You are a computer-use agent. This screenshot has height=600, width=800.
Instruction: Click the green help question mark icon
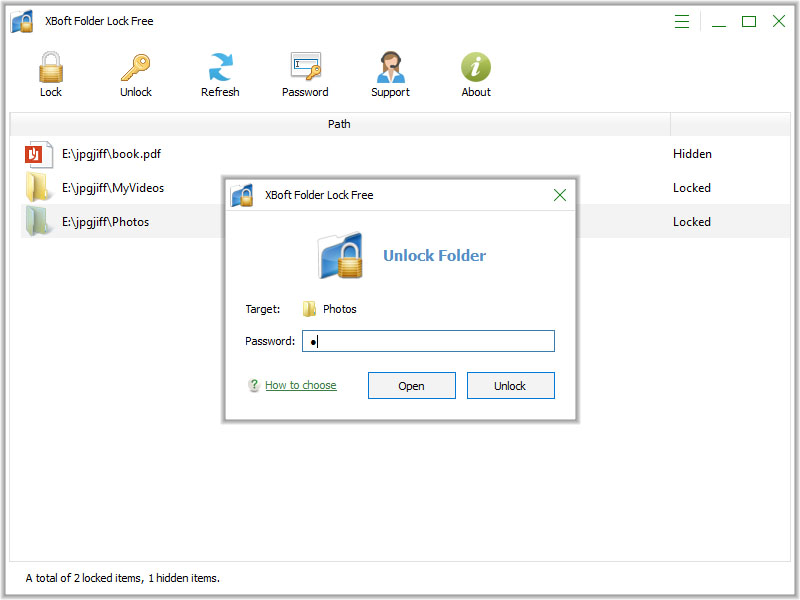(x=254, y=385)
